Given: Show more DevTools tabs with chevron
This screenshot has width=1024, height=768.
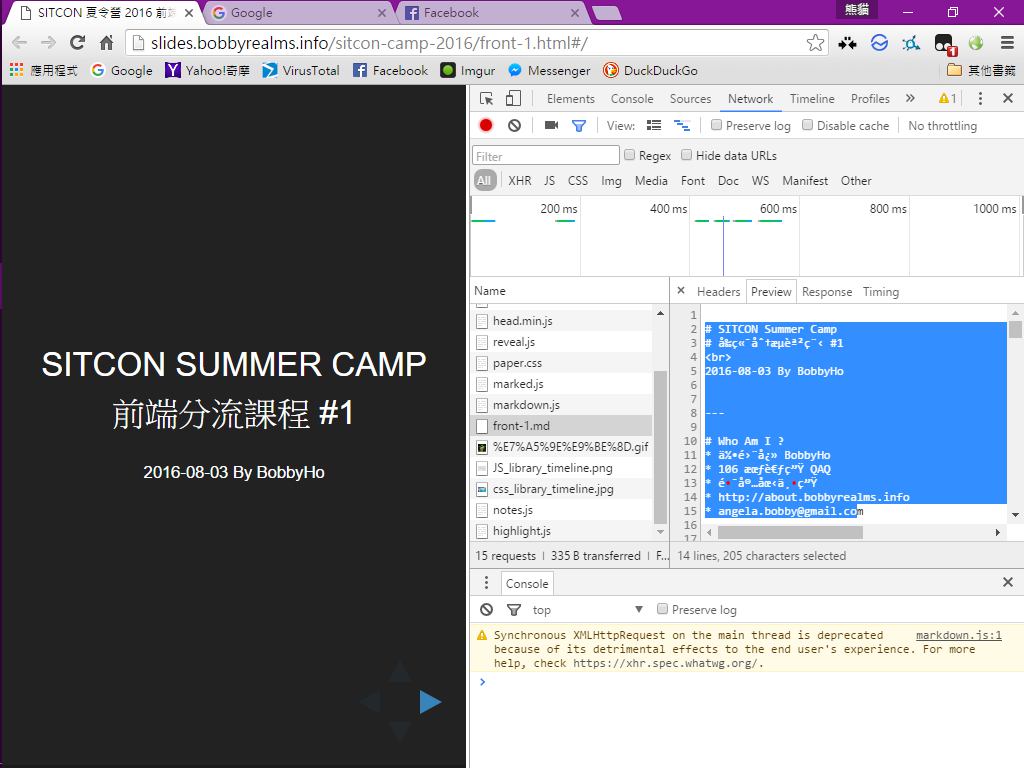Looking at the screenshot, I should pyautogui.click(x=910, y=98).
